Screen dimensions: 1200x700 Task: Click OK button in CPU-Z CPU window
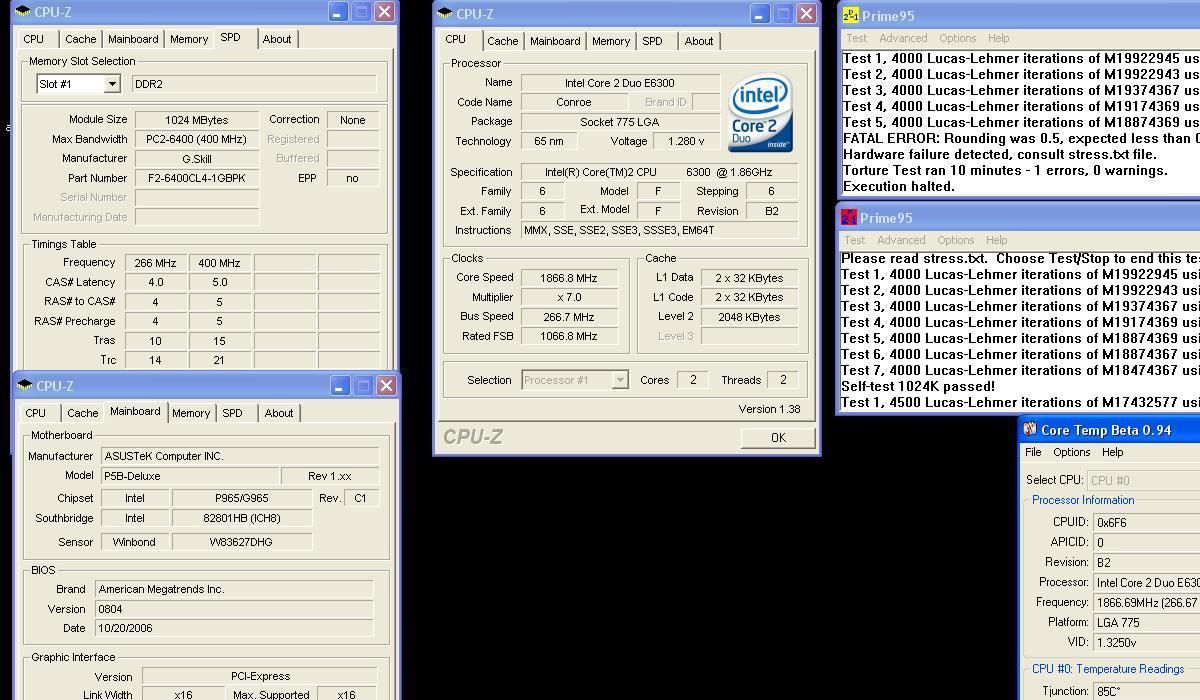tap(778, 437)
